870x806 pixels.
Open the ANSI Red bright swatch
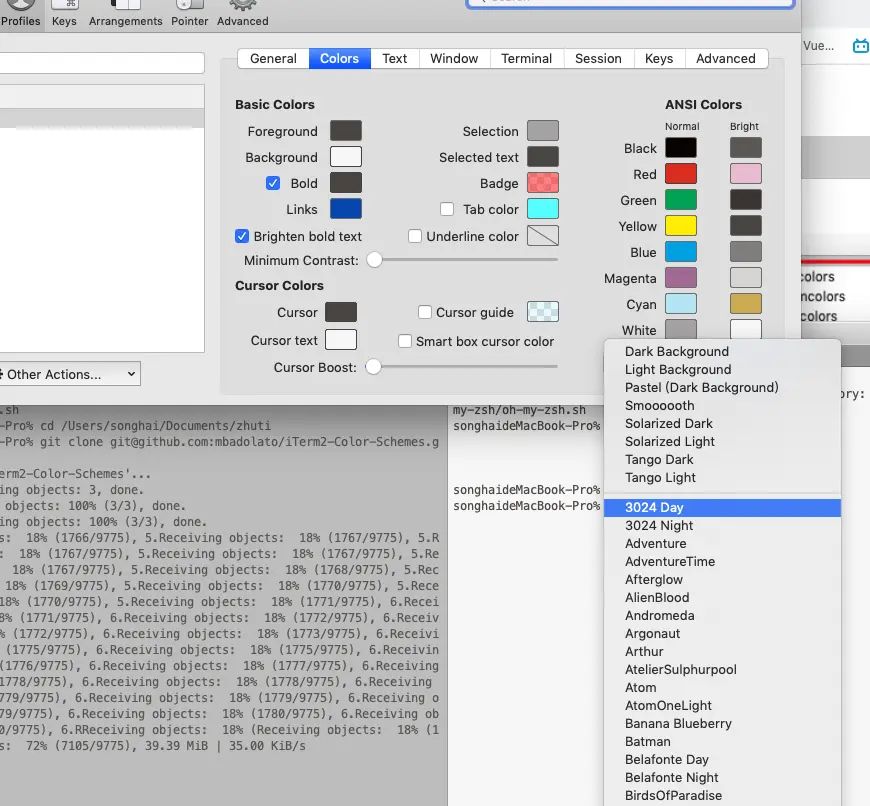[x=746, y=174]
